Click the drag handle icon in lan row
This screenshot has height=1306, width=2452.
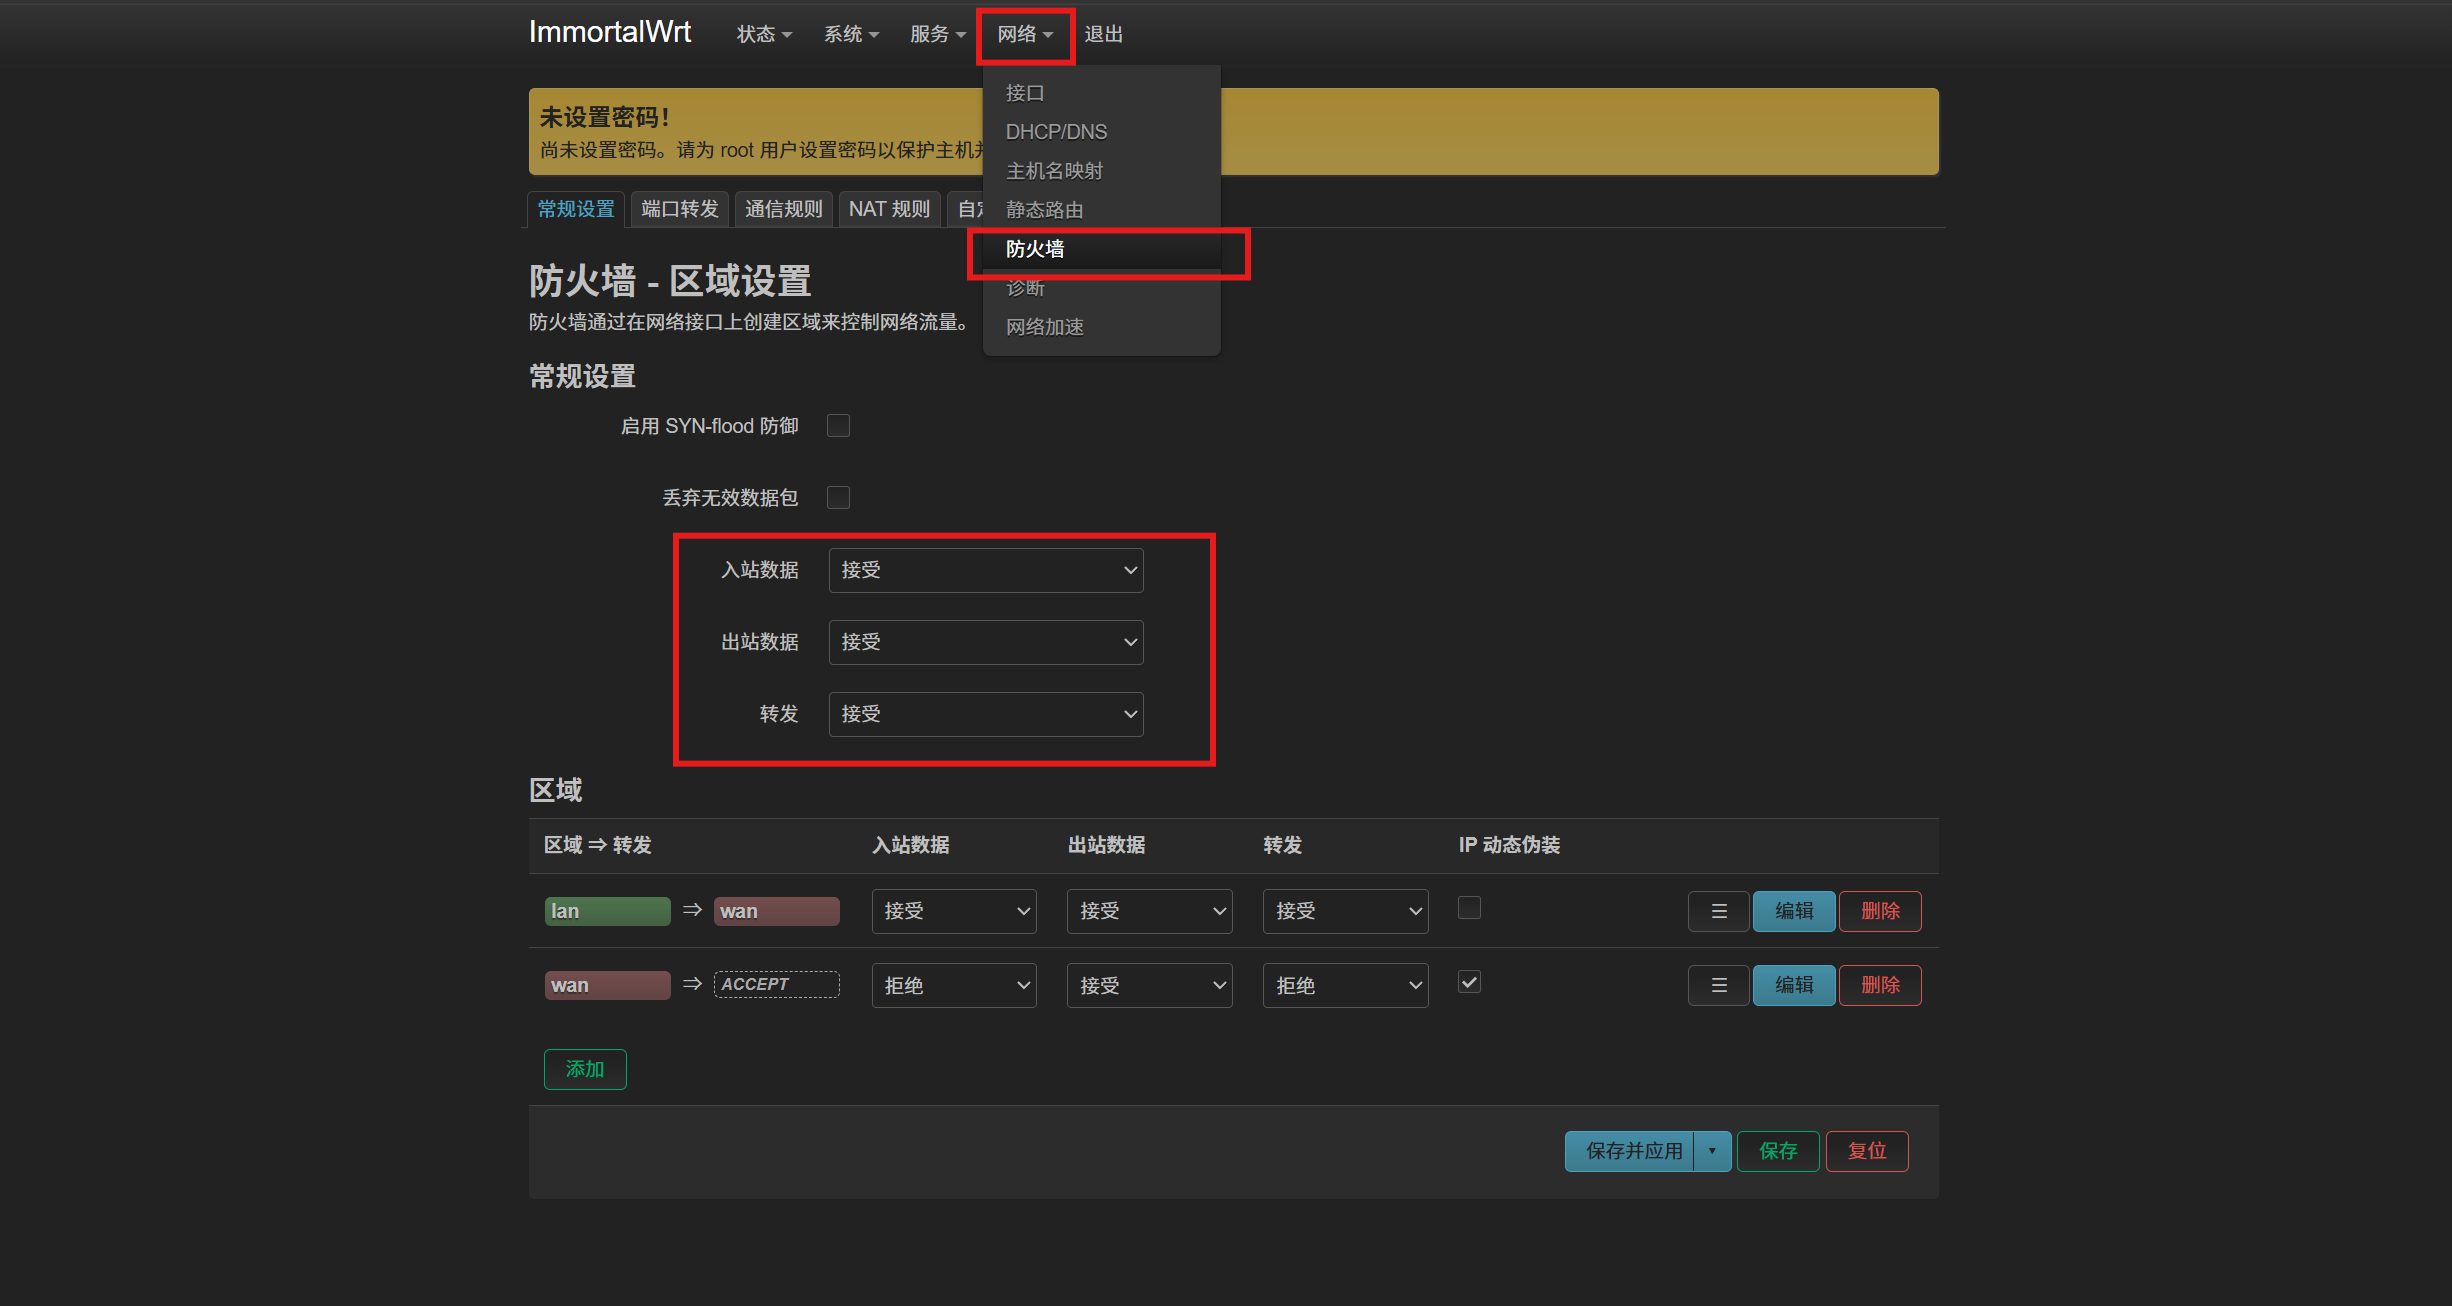tap(1718, 911)
